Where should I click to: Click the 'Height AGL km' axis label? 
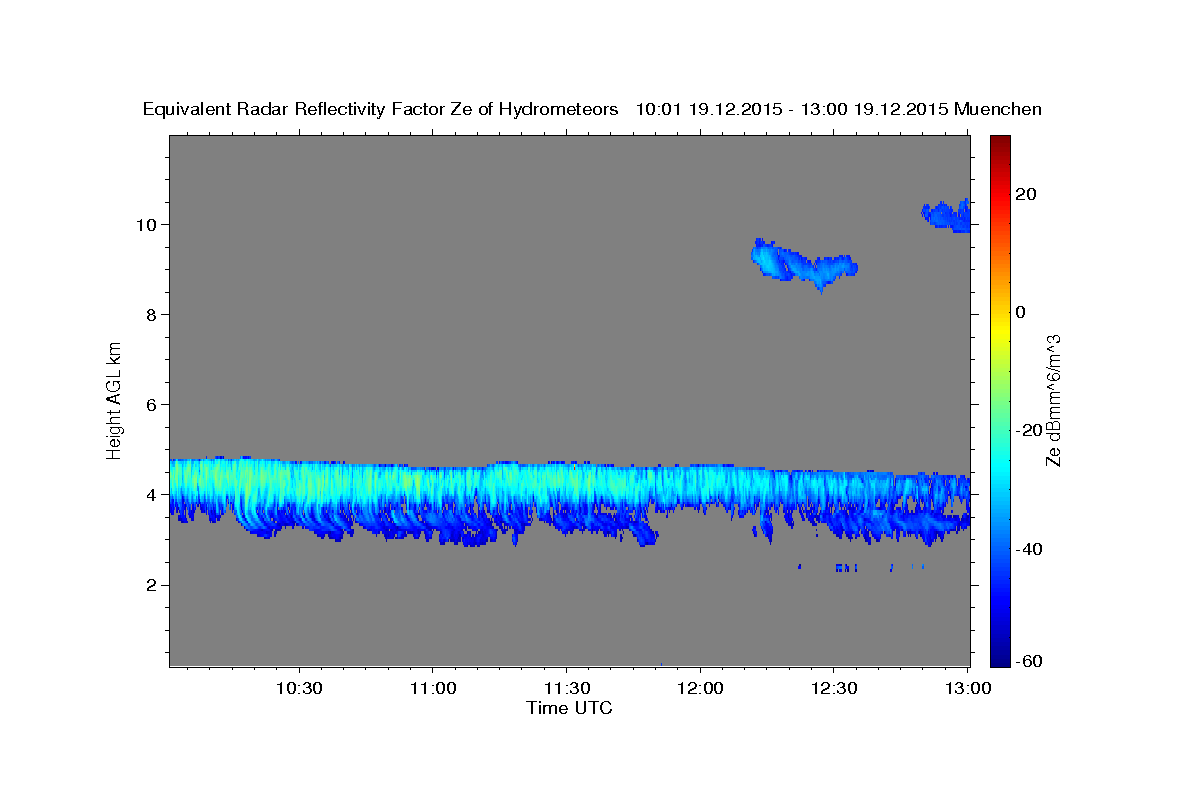[115, 400]
